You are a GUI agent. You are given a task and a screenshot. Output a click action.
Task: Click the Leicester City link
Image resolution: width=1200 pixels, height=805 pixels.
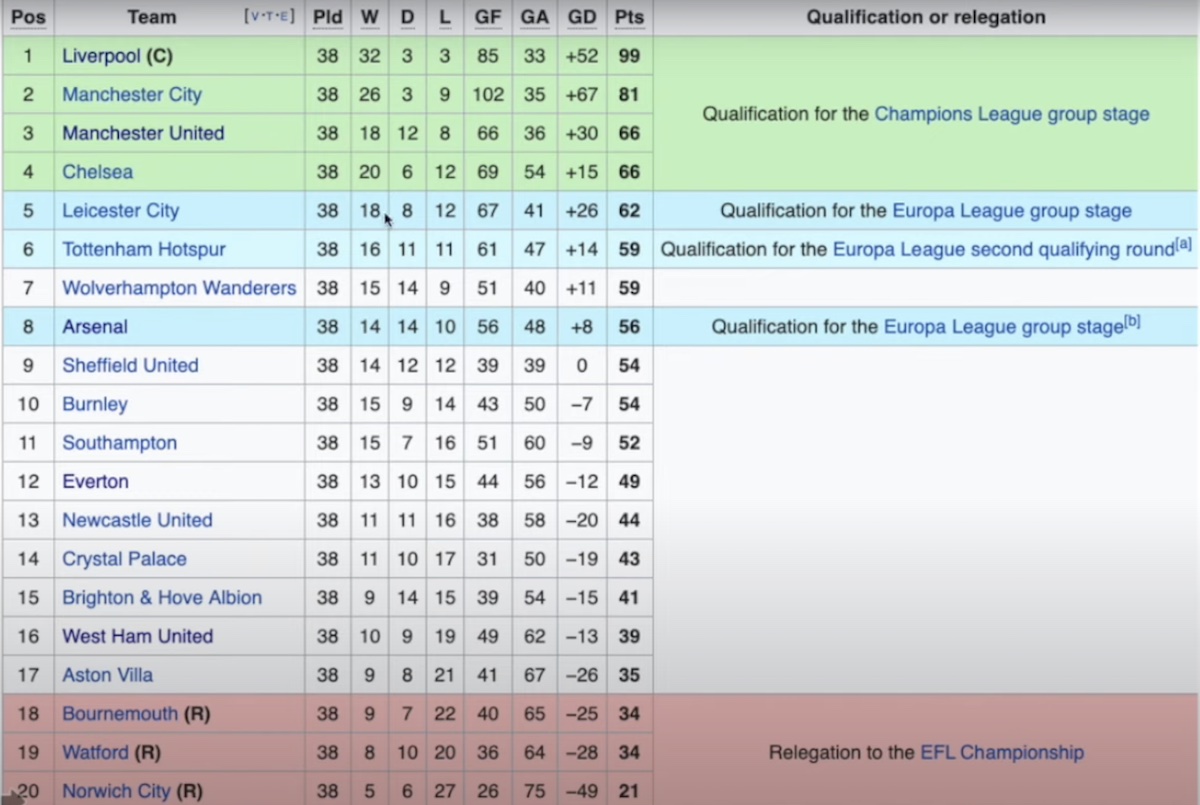coord(120,210)
